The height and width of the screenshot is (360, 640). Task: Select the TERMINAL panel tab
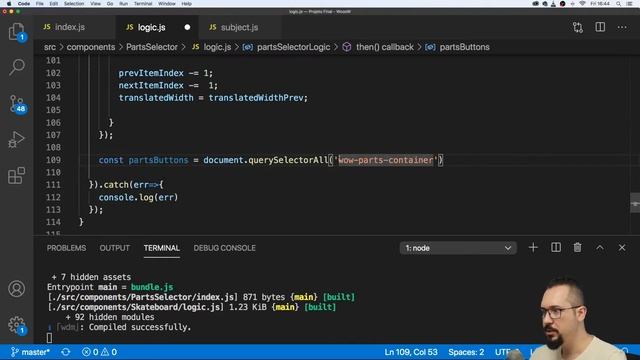[x=162, y=248]
